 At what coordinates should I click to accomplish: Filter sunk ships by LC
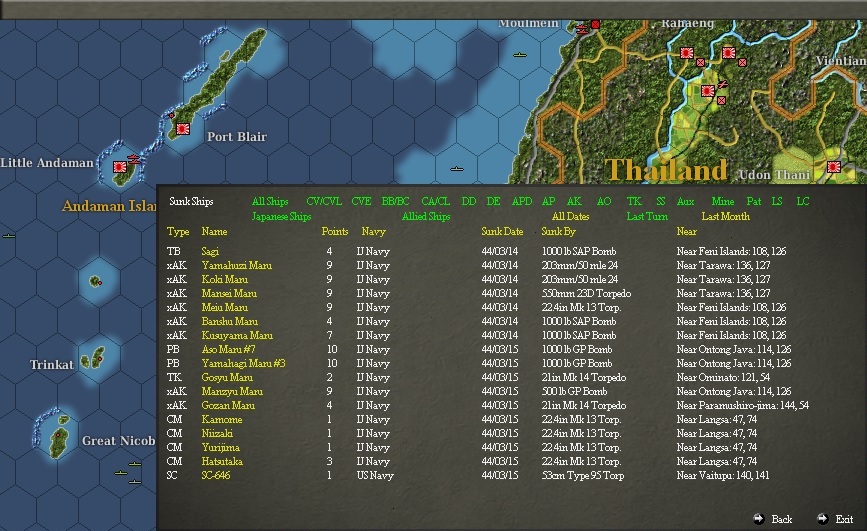coord(803,201)
